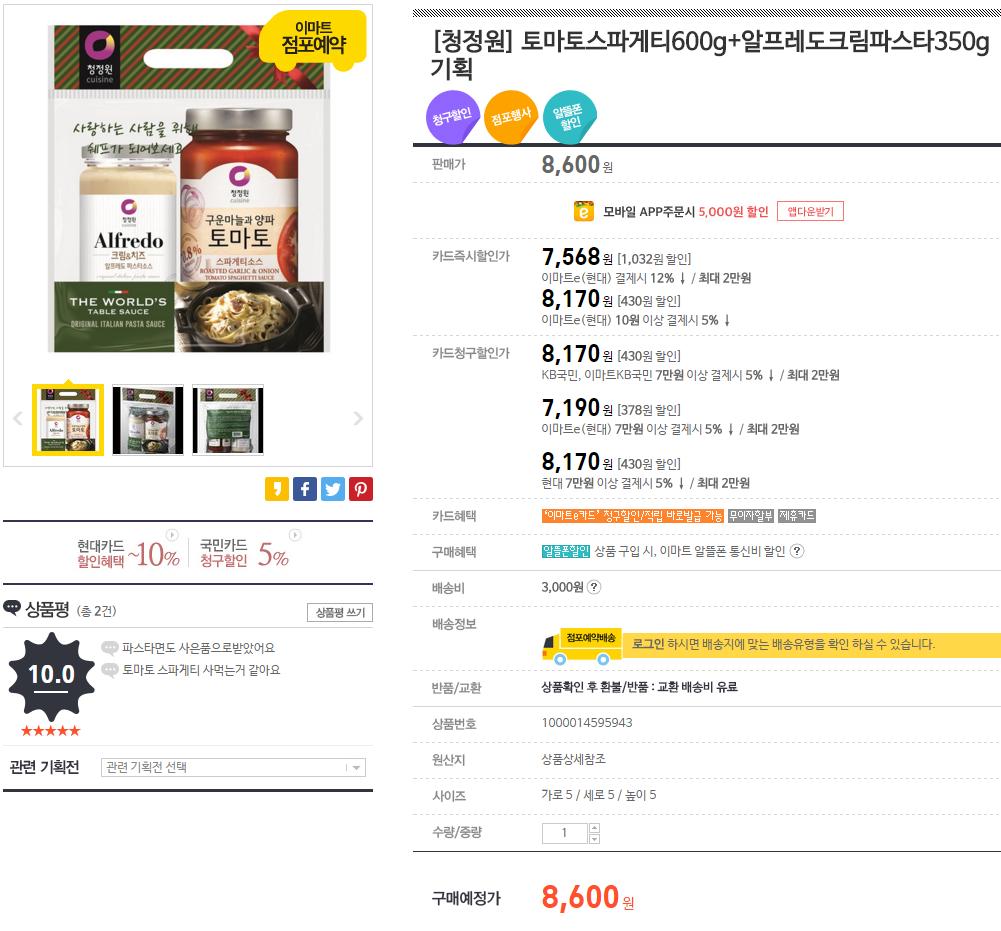Image resolution: width=1001 pixels, height=931 pixels.
Task: Click the quantity input field
Action: point(564,833)
